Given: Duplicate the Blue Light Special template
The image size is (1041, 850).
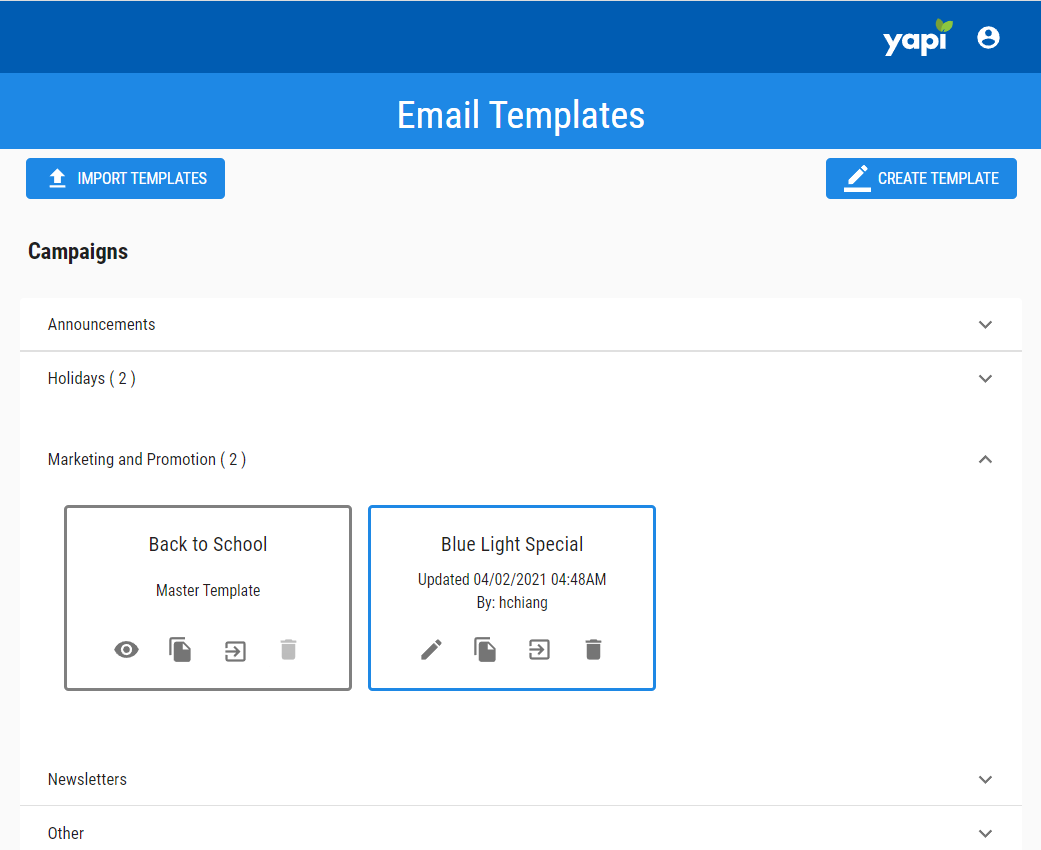Looking at the screenshot, I should tap(485, 649).
